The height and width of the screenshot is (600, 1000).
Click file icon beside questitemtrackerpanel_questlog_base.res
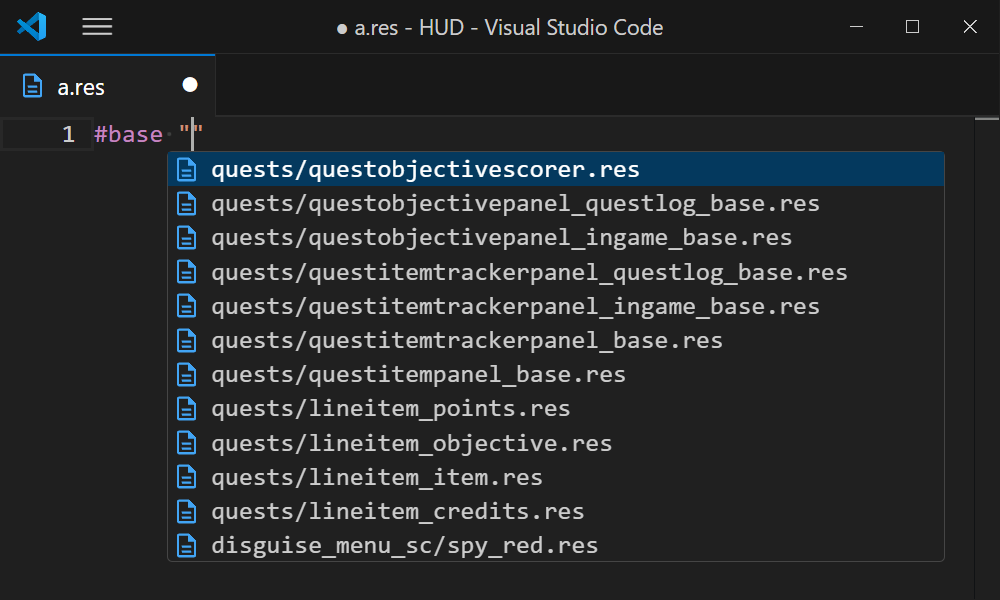pyautogui.click(x=187, y=272)
